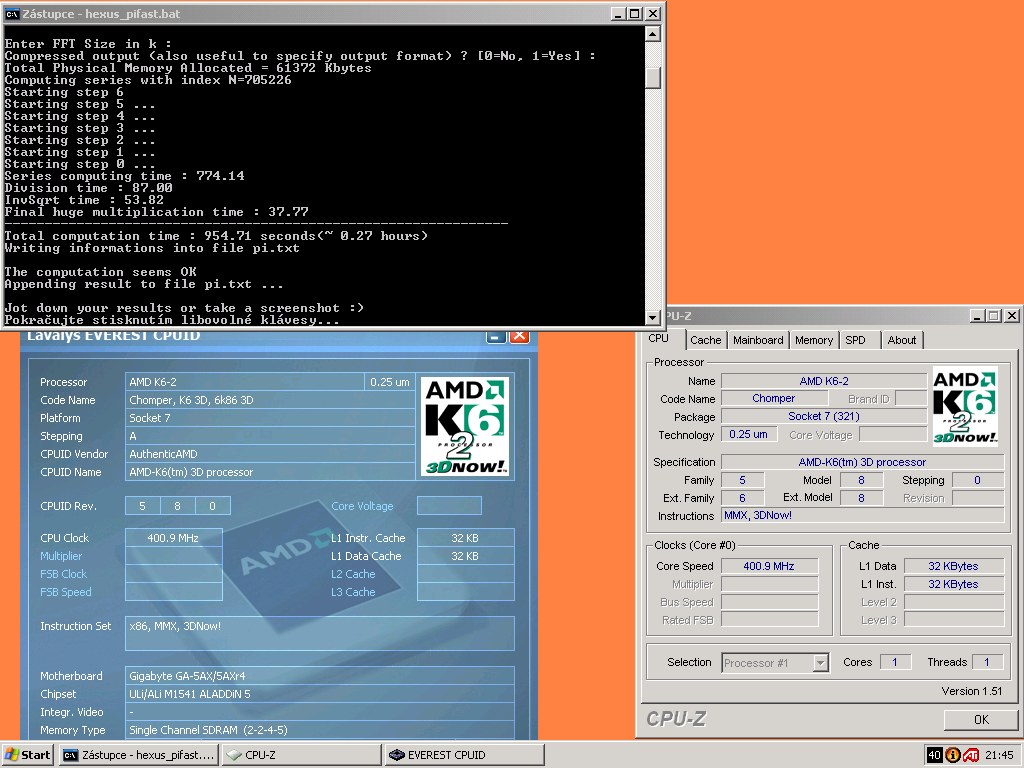Image resolution: width=1024 pixels, height=768 pixels.
Task: Click the taskbar clock 21:45
Action: 999,755
